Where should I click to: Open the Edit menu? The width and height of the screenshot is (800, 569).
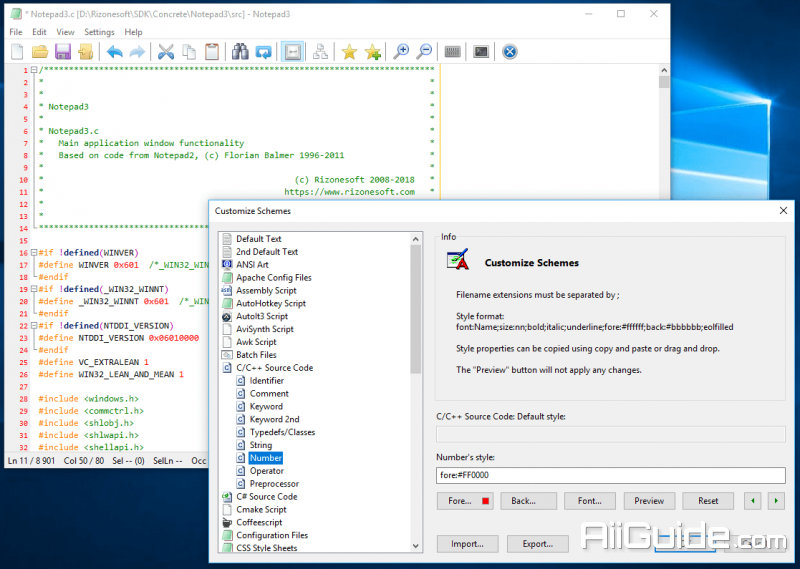[x=39, y=32]
